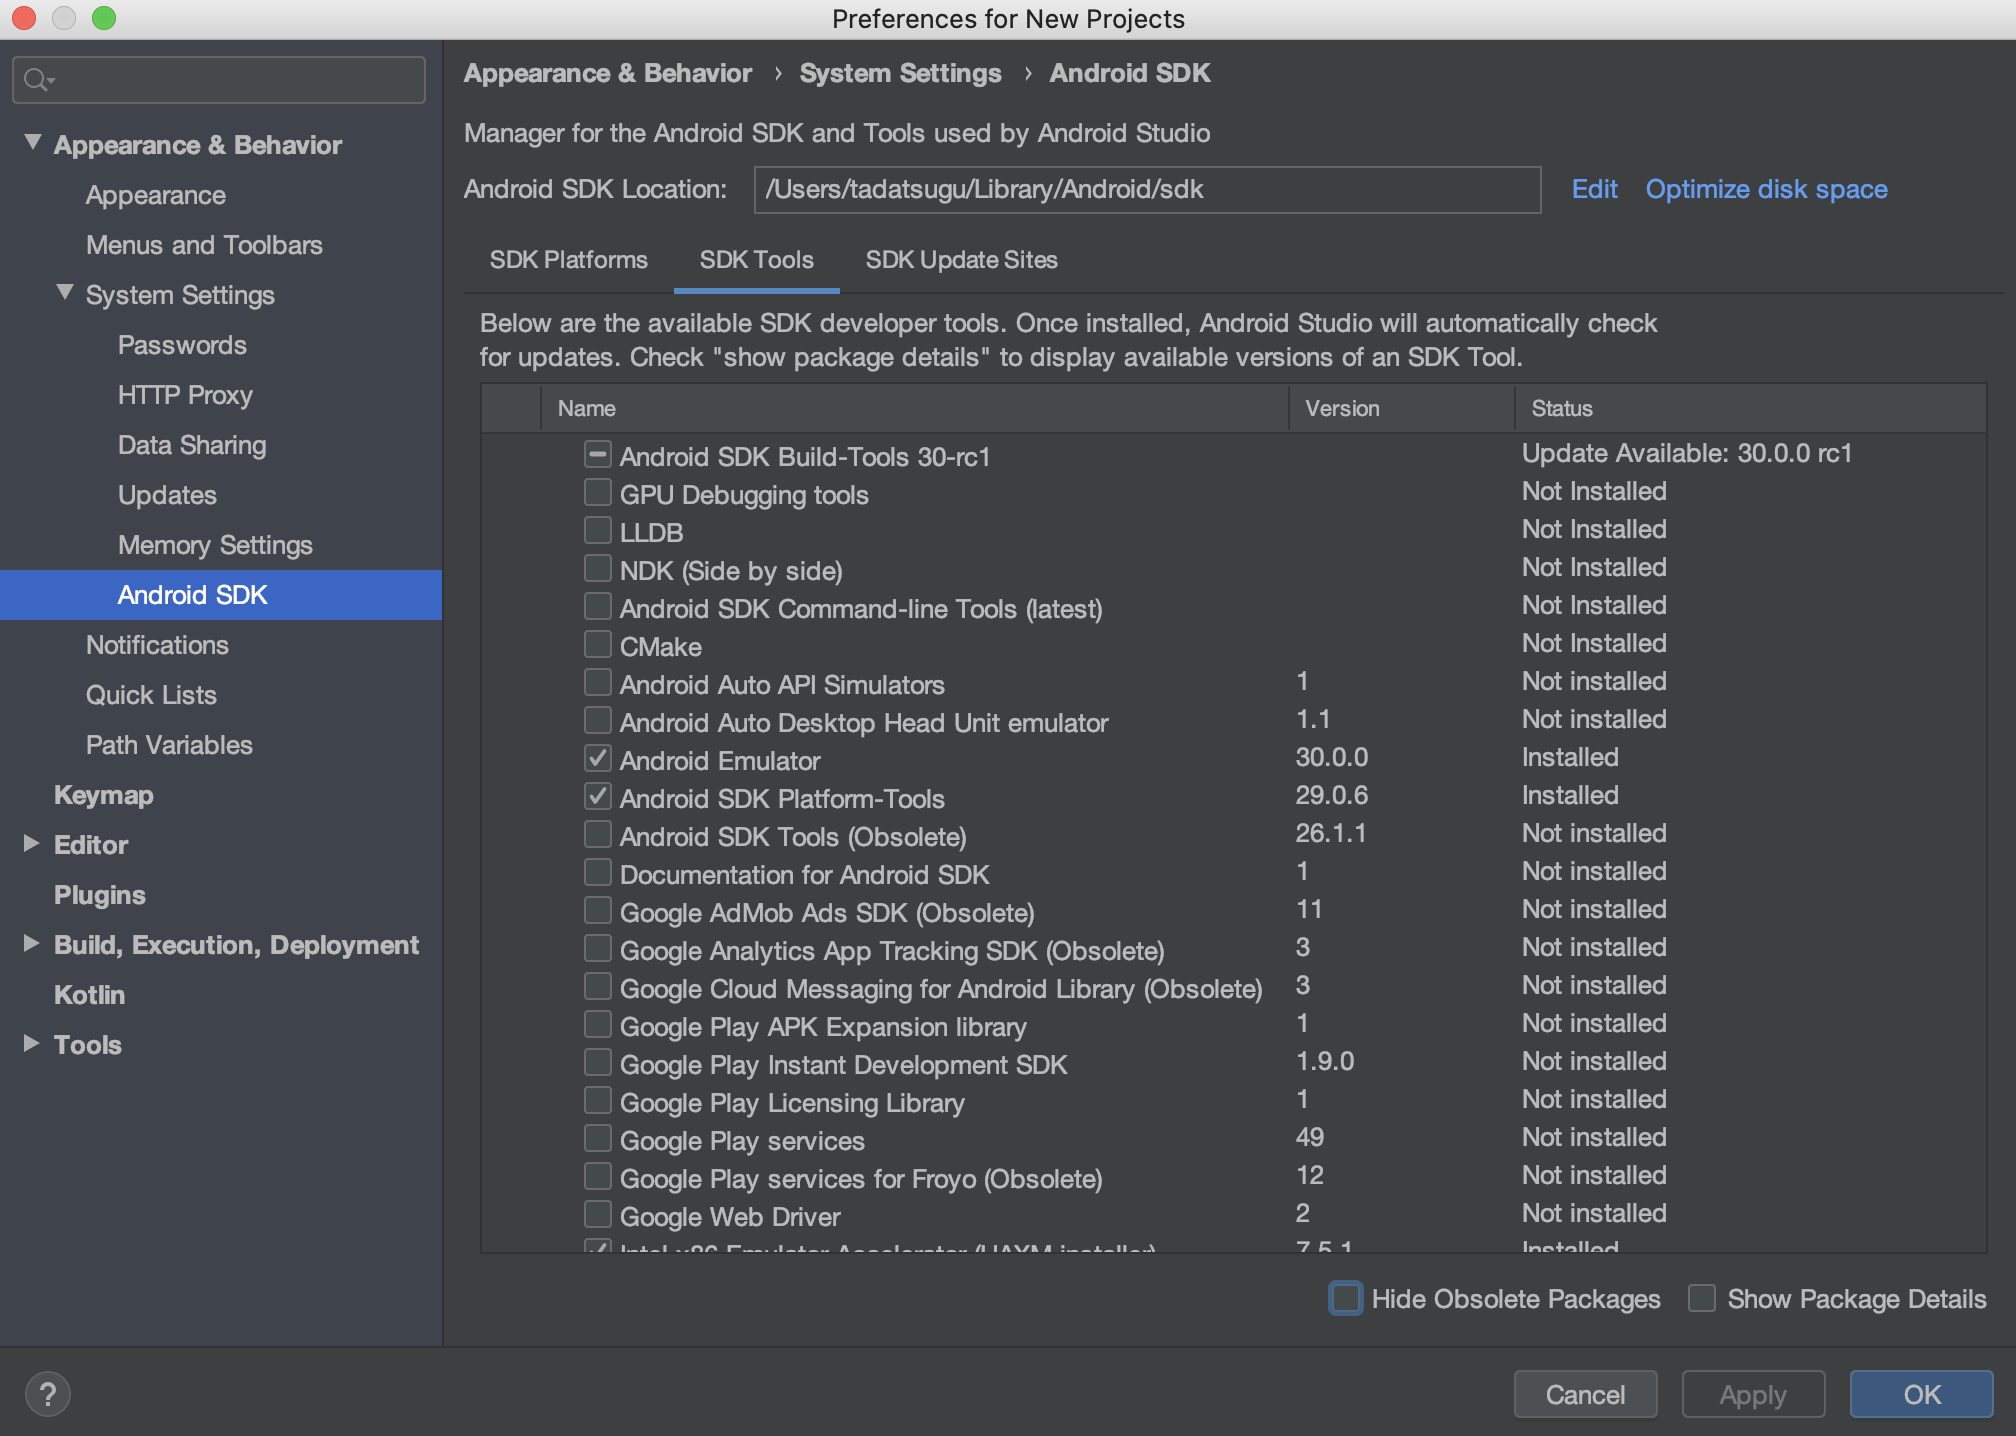Expand the Editor section arrow

click(x=31, y=843)
